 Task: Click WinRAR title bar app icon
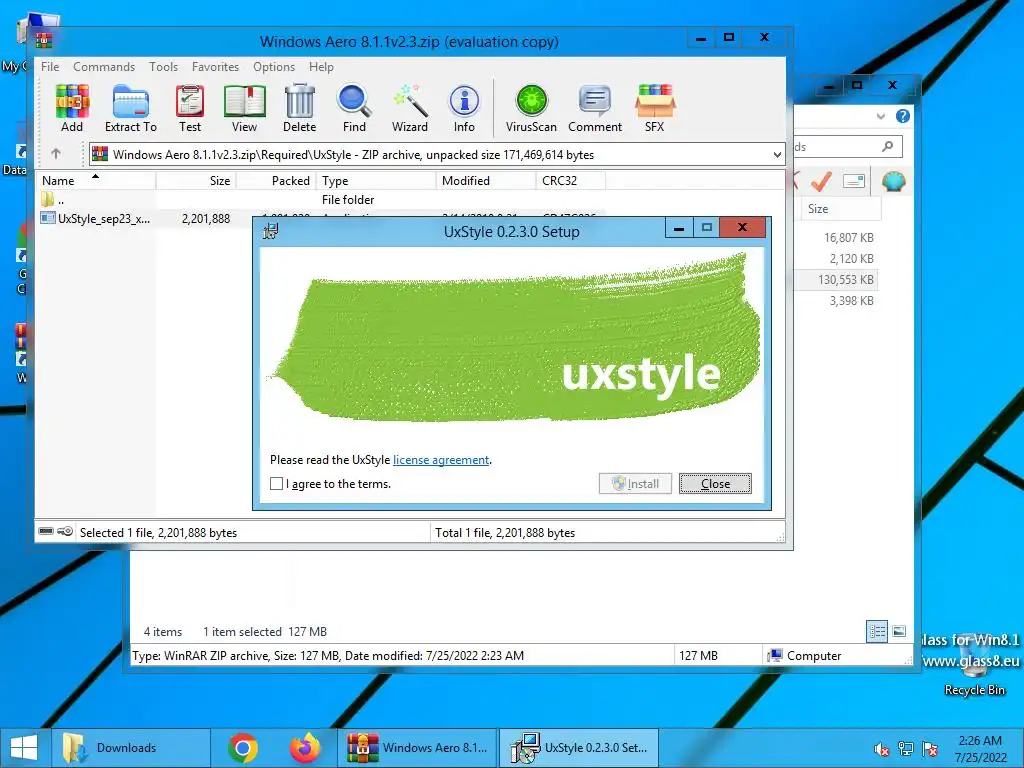click(44, 40)
